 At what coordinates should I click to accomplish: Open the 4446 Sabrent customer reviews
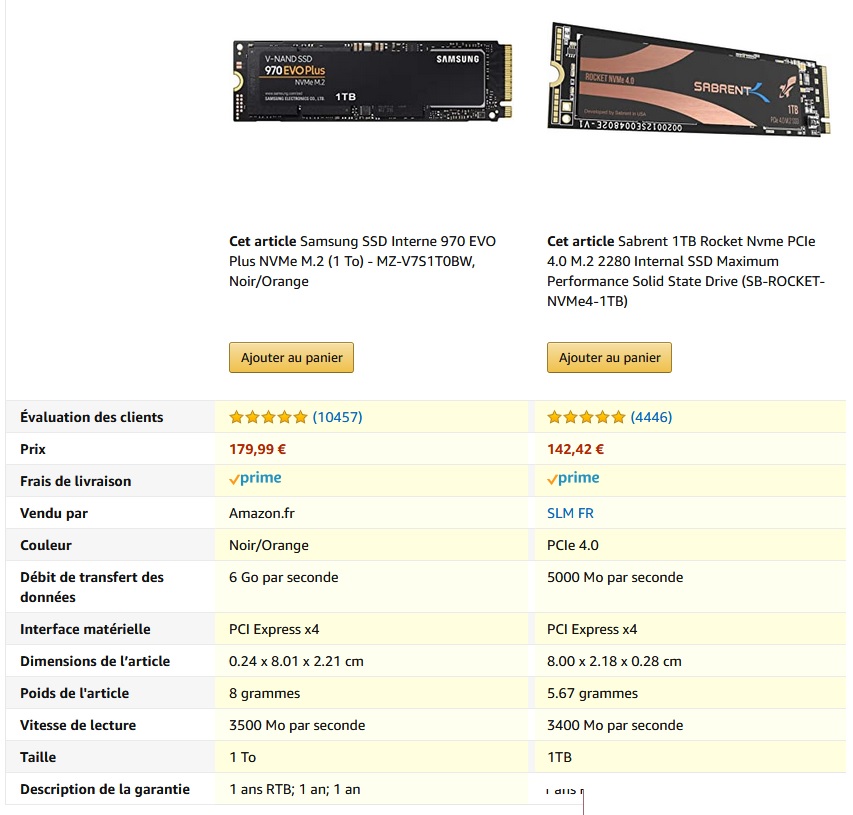pos(651,417)
